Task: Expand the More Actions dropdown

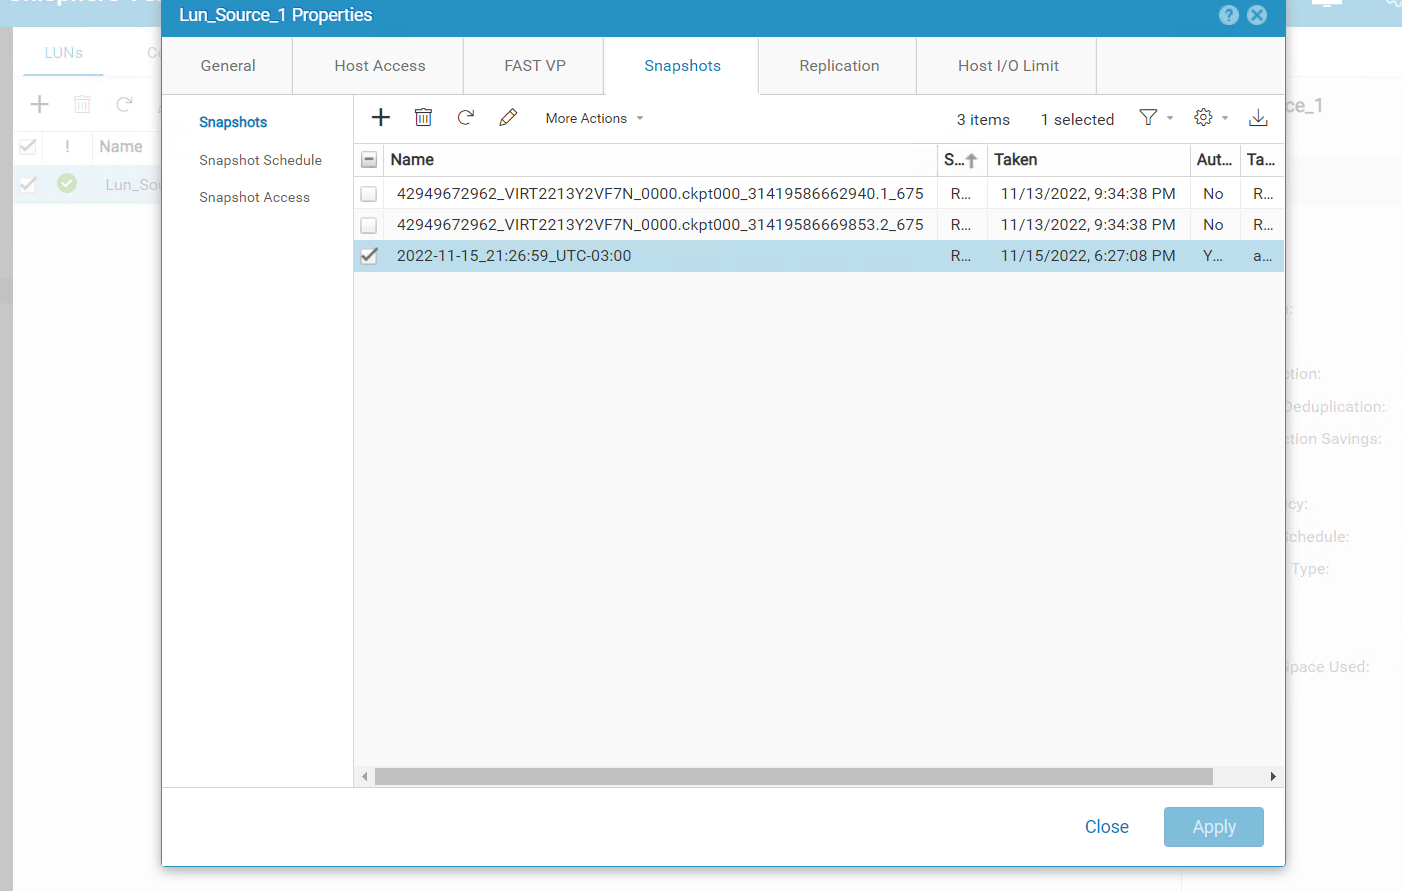Action: click(x=594, y=118)
